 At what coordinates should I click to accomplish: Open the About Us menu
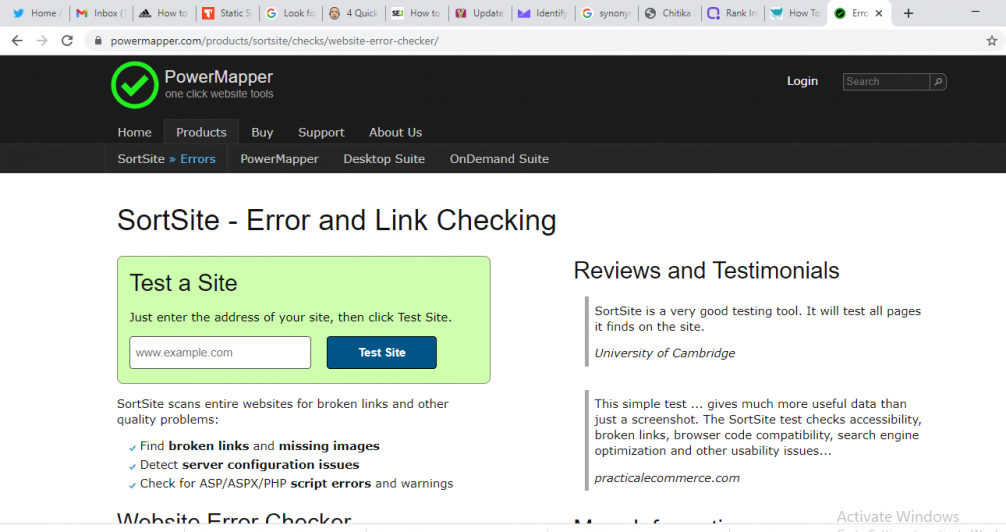[x=395, y=132]
